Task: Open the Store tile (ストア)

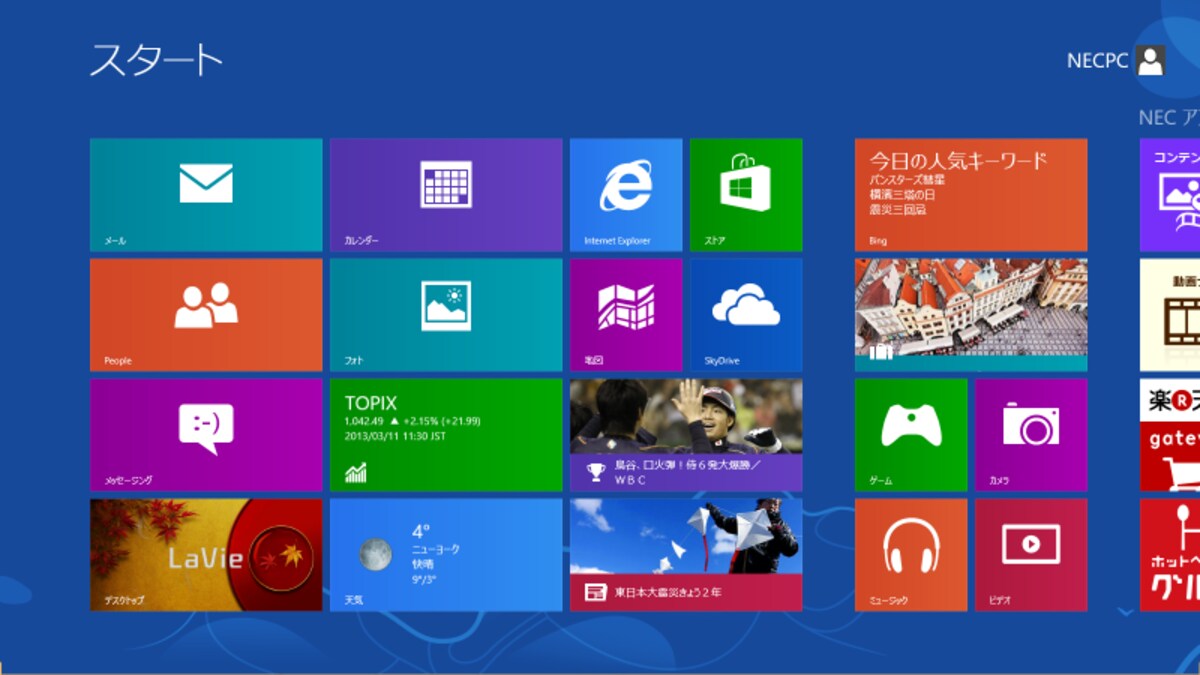Action: click(746, 195)
